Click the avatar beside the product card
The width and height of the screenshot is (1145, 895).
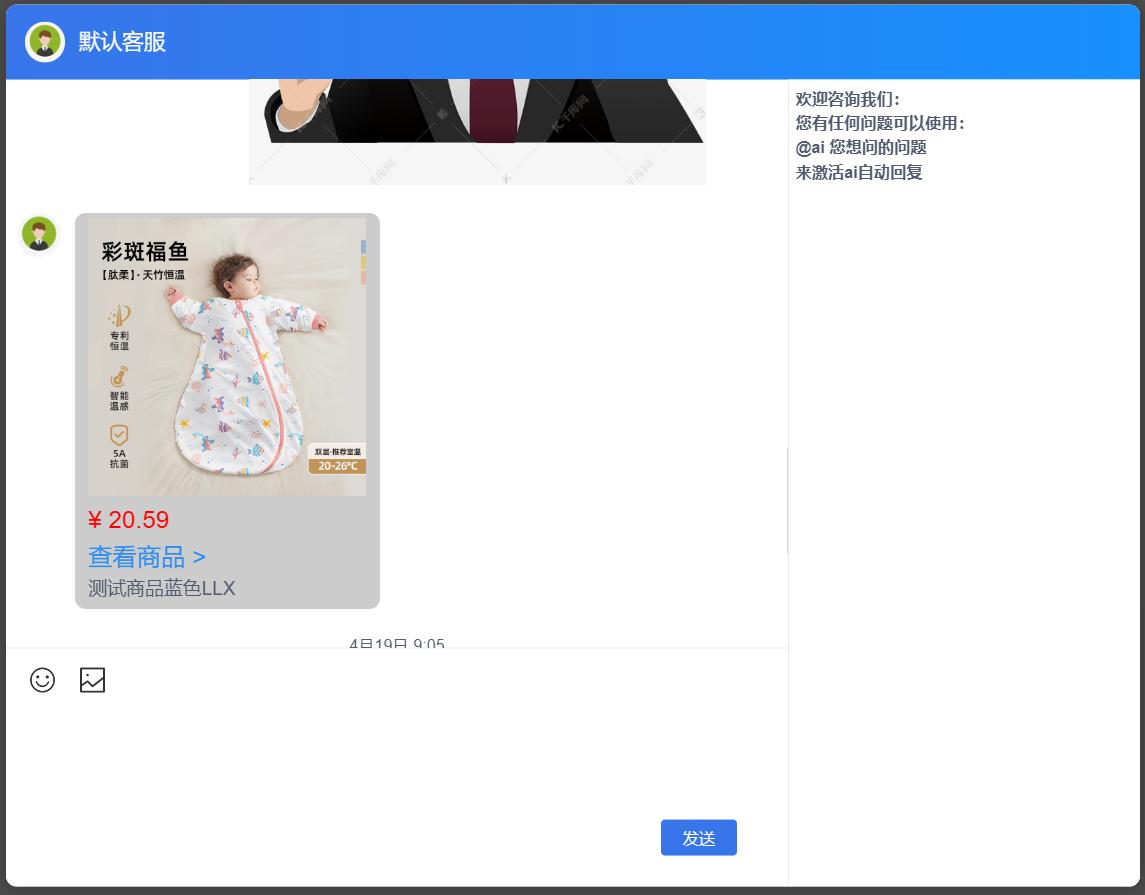[x=39, y=234]
